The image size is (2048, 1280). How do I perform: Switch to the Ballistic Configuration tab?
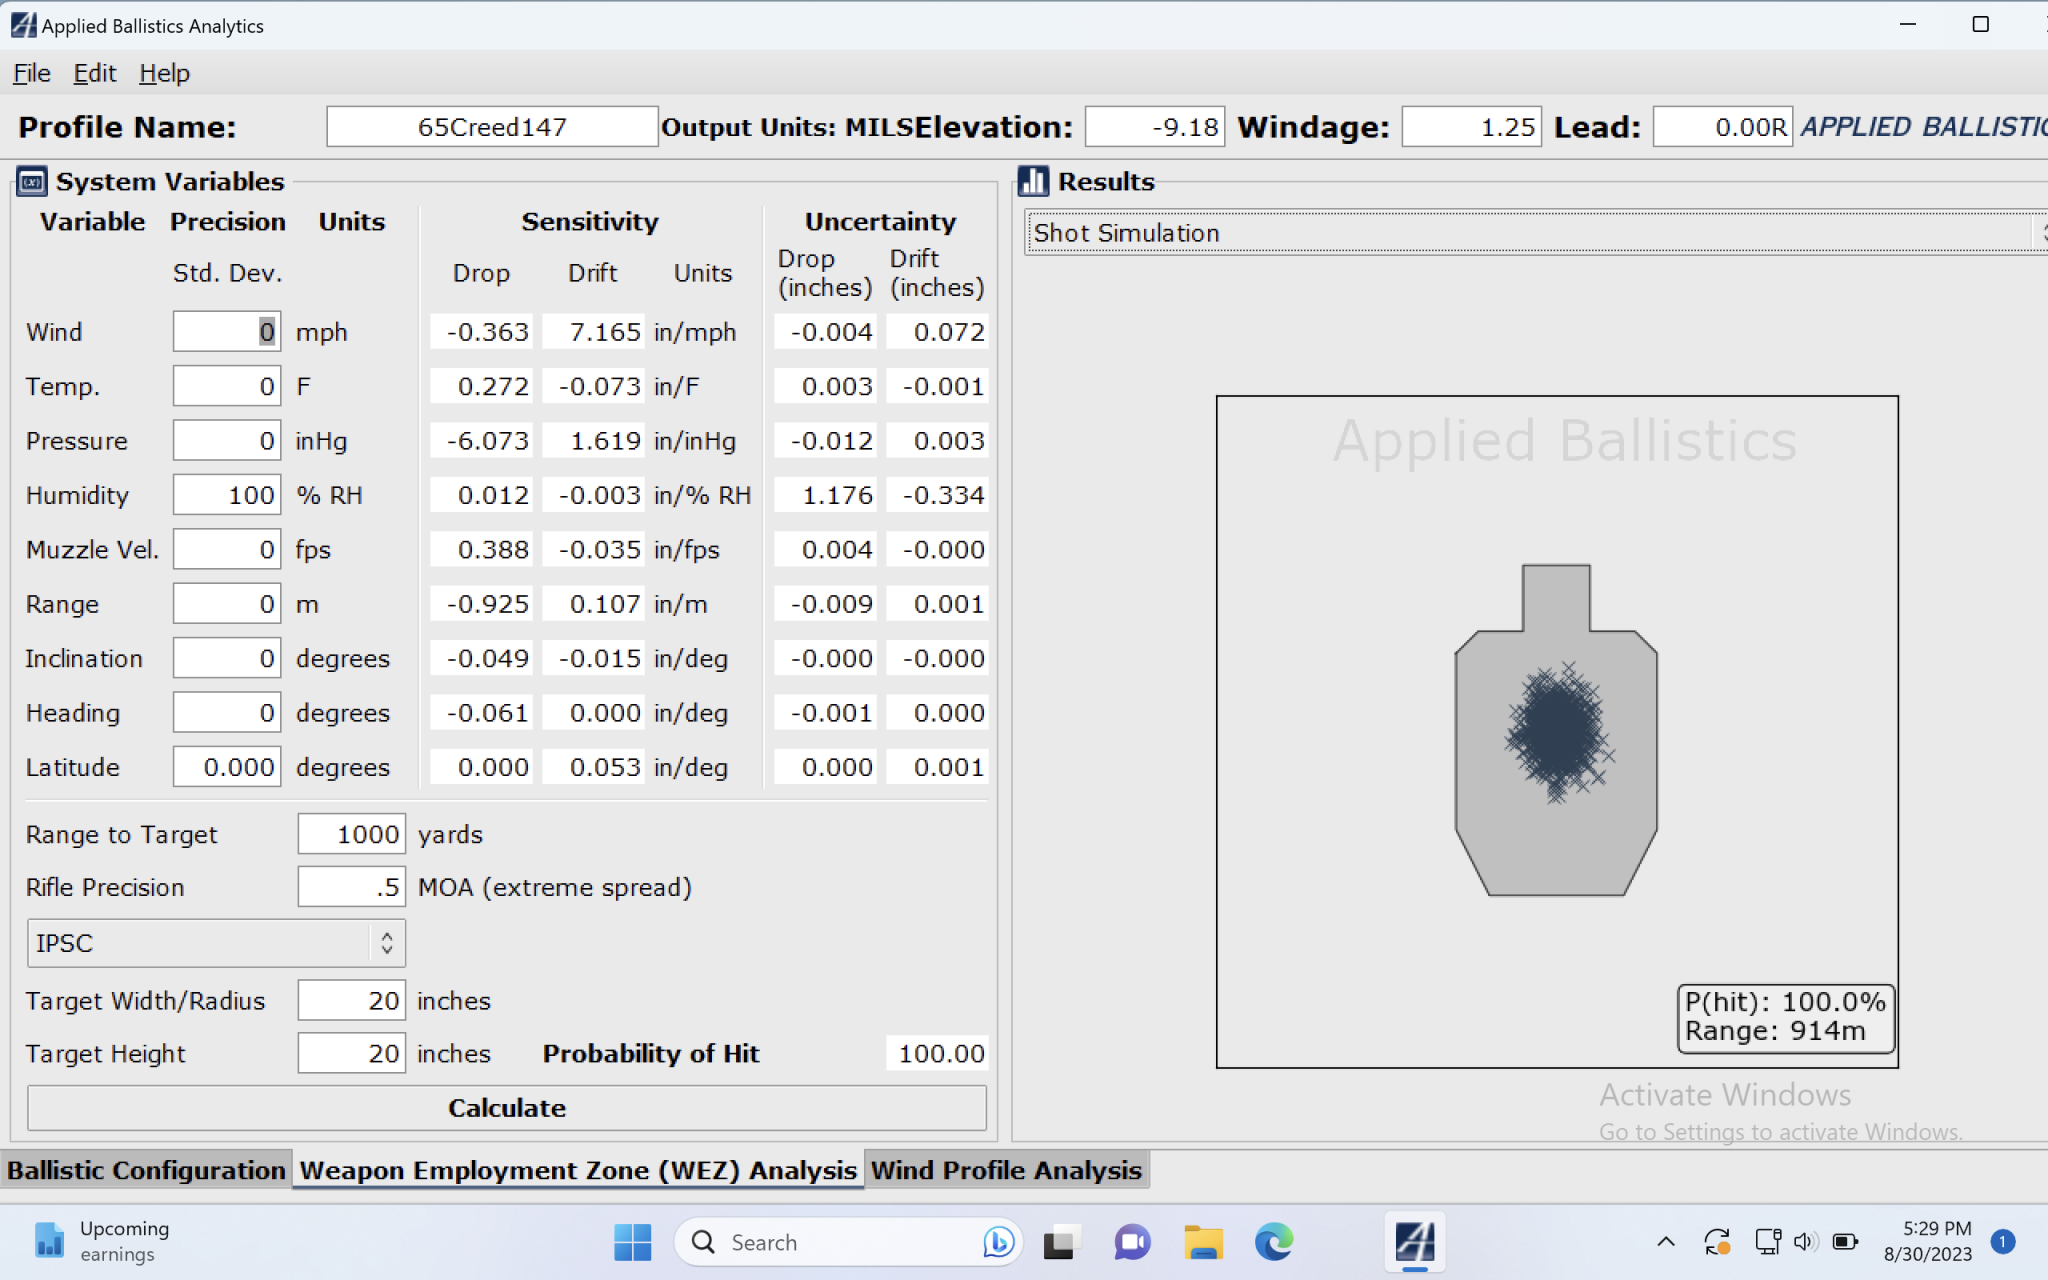pos(146,1170)
